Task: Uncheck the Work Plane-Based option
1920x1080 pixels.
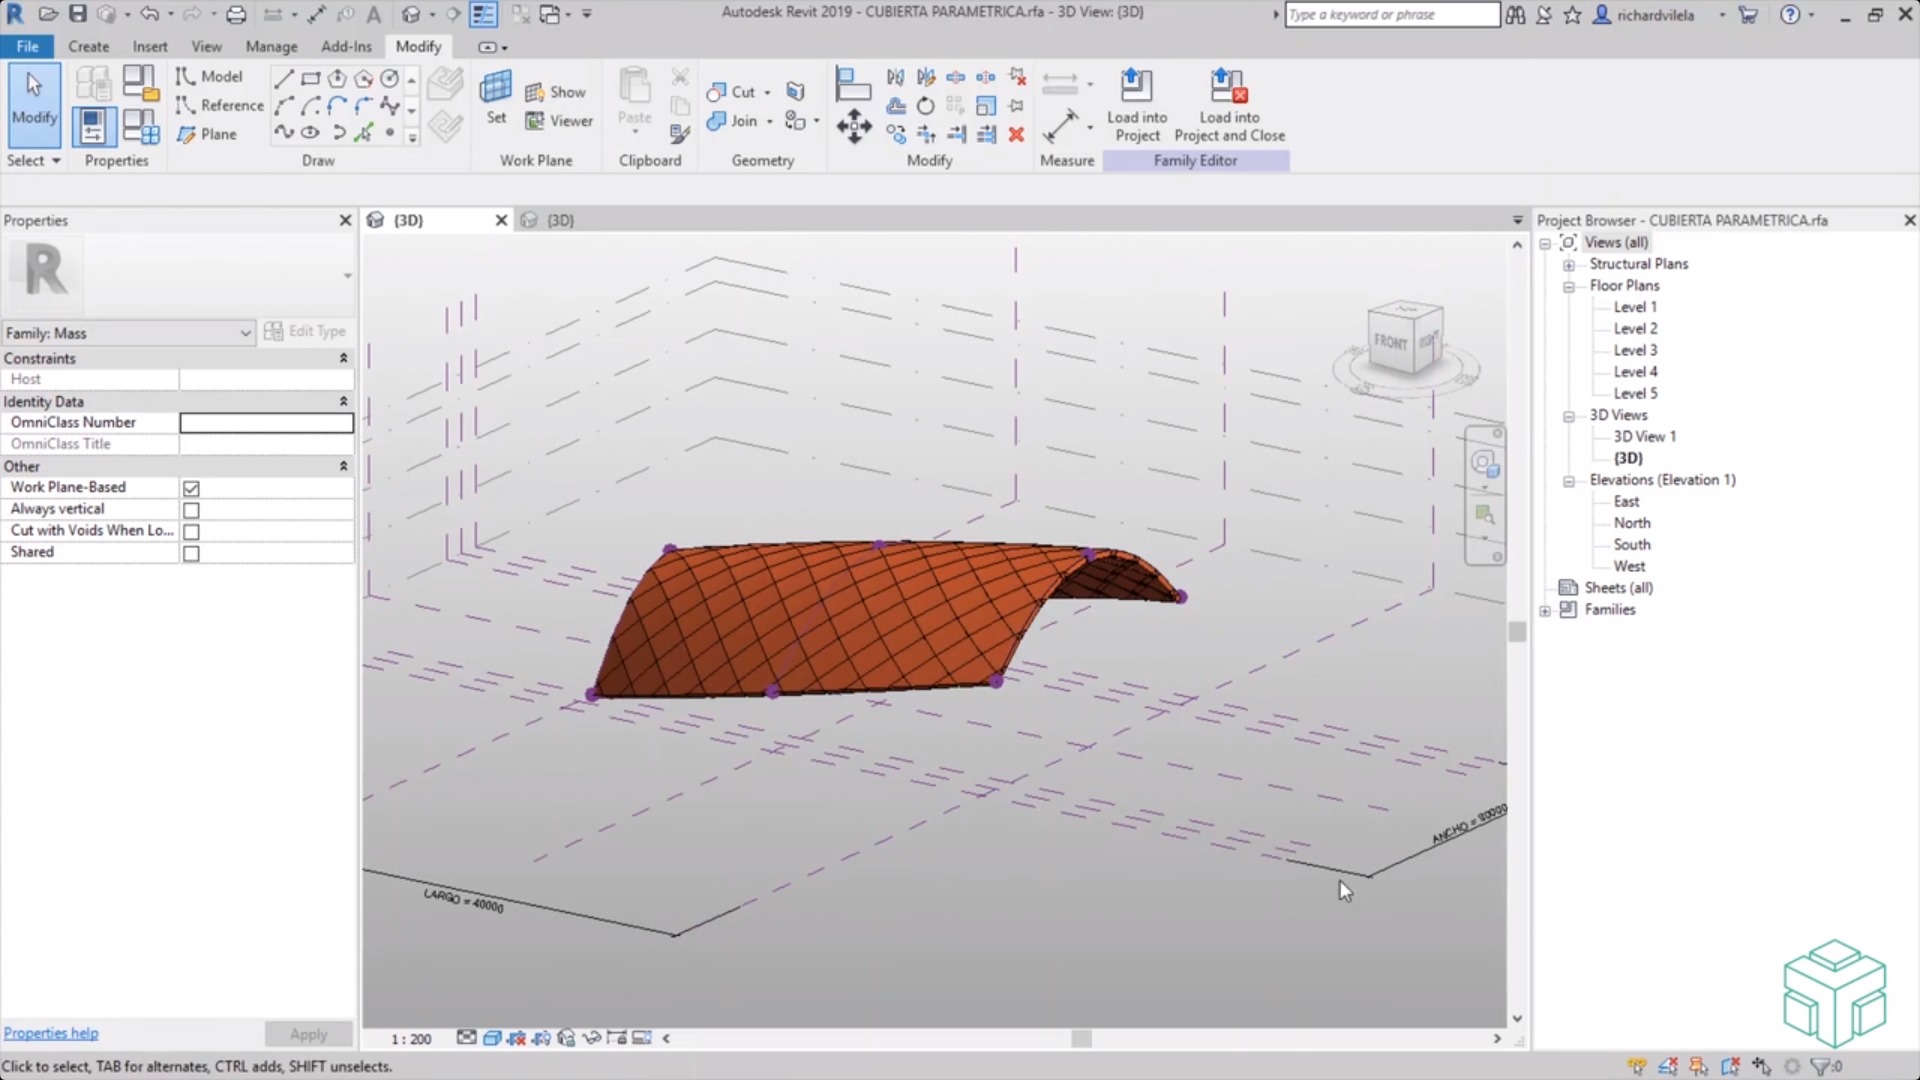Action: point(191,488)
